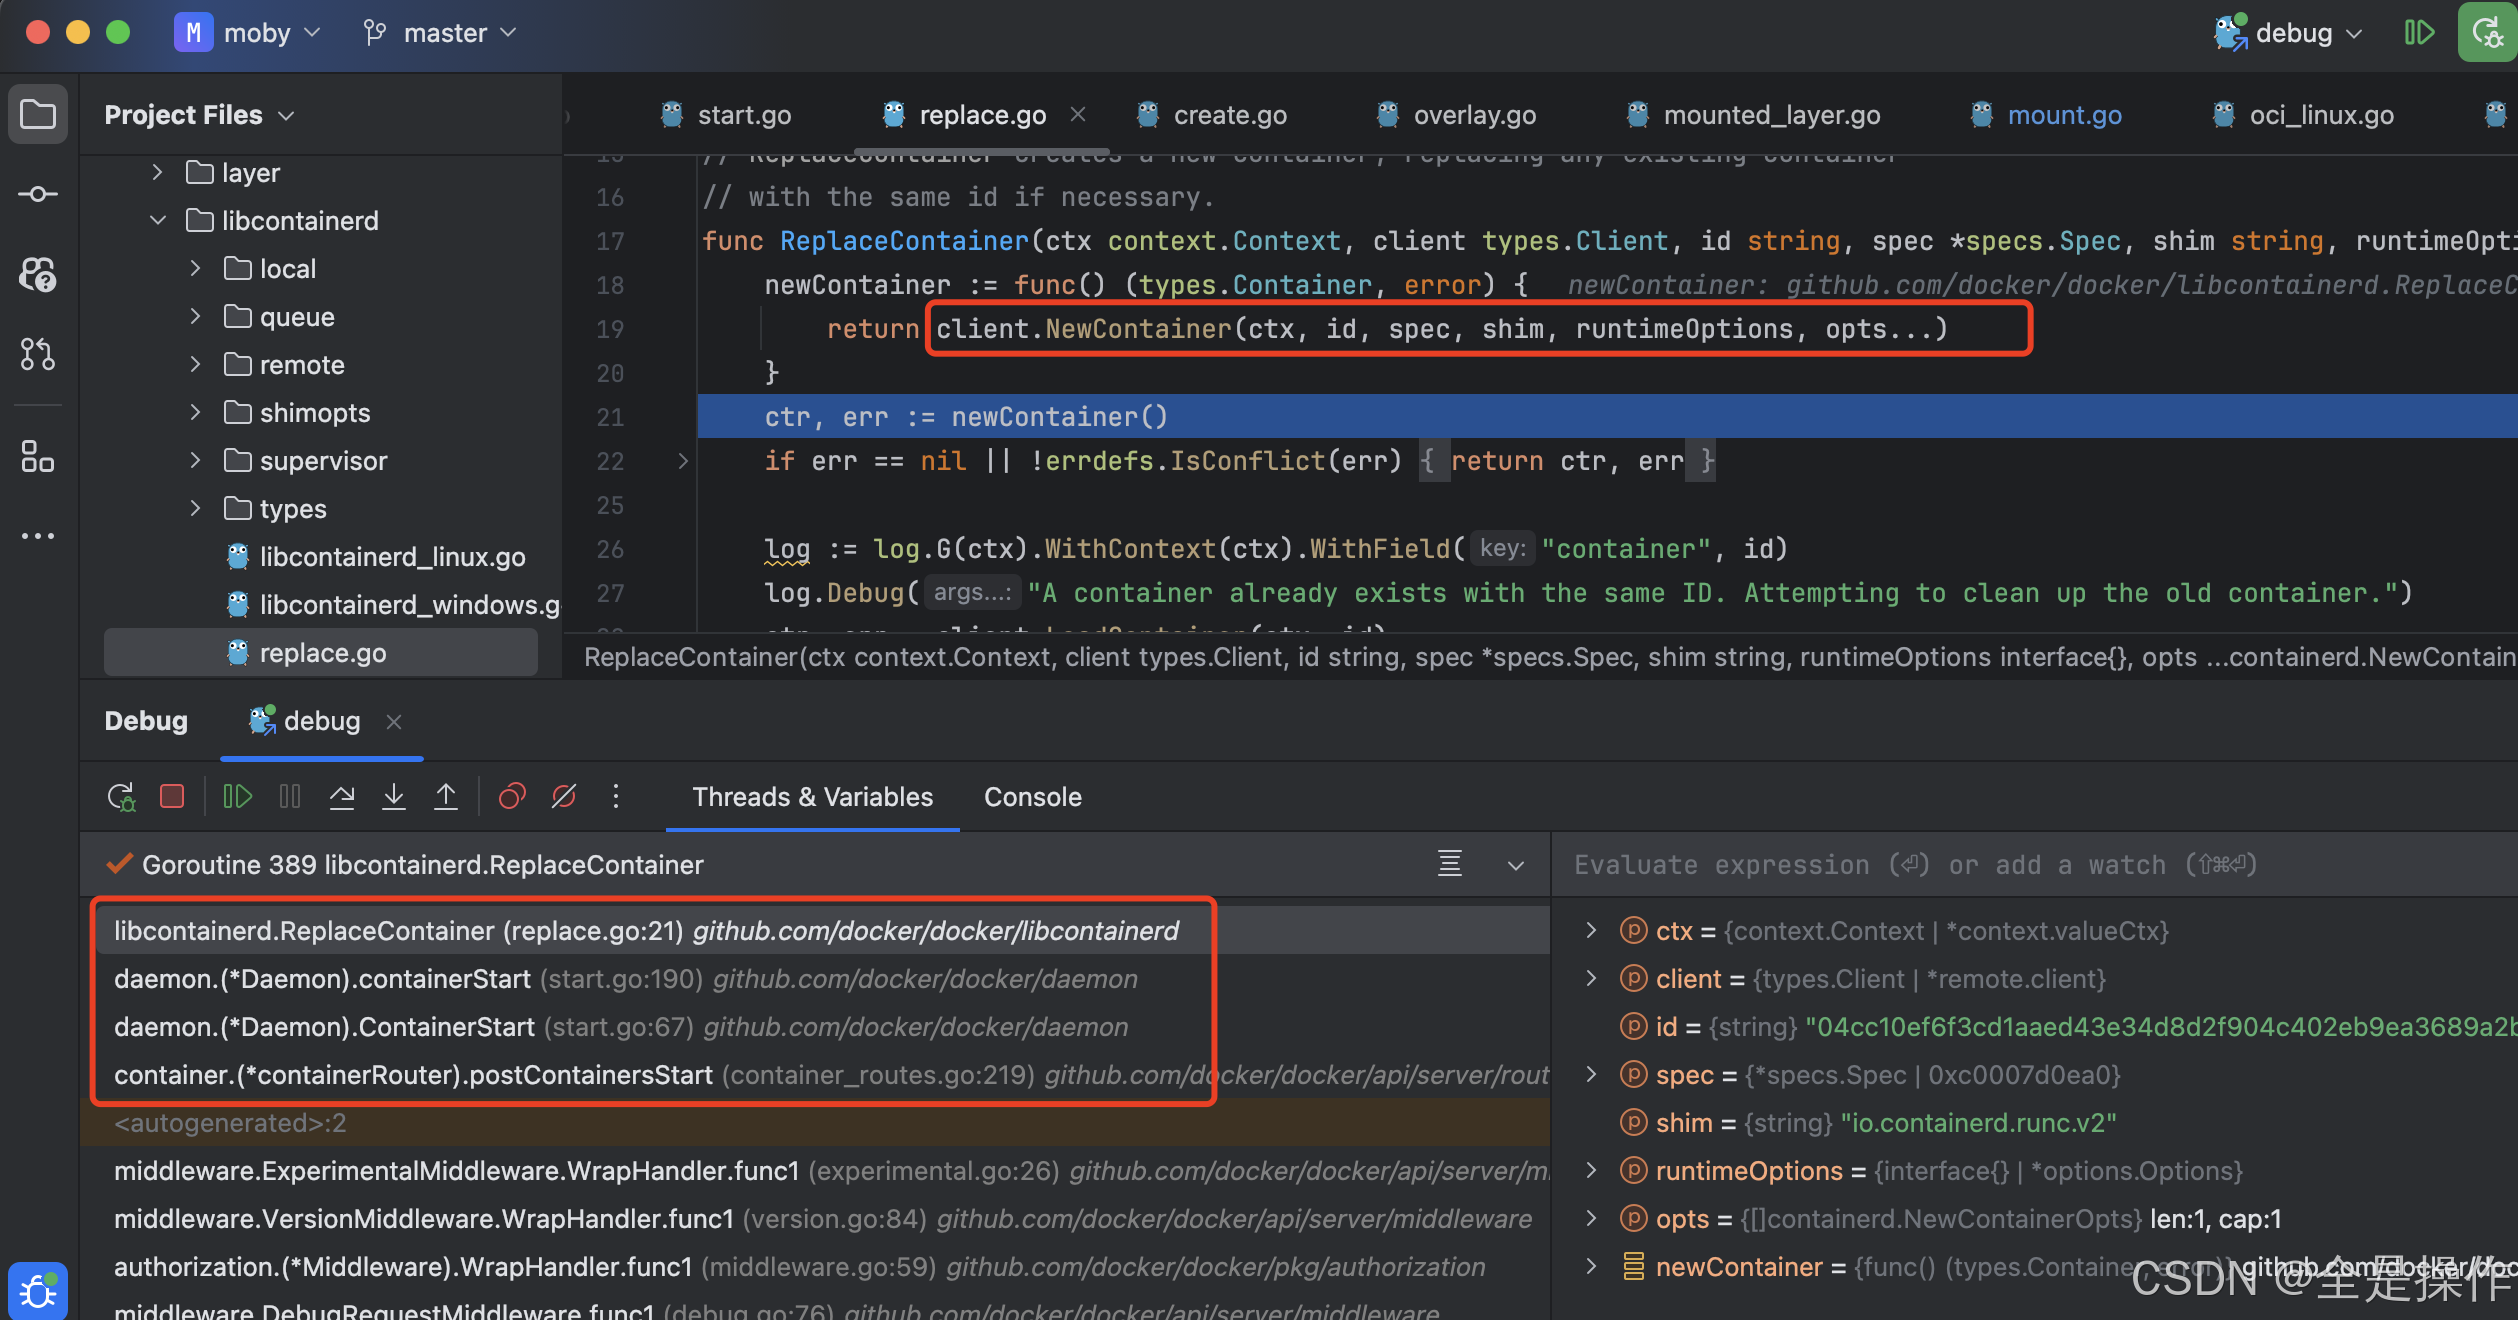Toggle Mute Breakpoints icon
This screenshot has width=2518, height=1320.
point(564,797)
